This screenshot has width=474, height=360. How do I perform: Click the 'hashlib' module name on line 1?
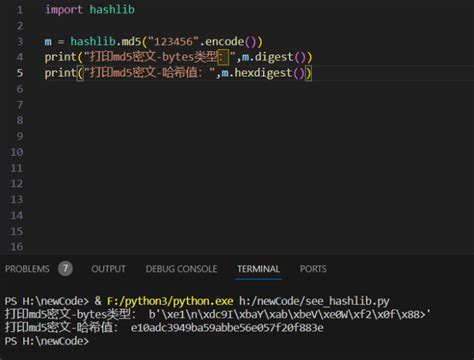pos(112,9)
